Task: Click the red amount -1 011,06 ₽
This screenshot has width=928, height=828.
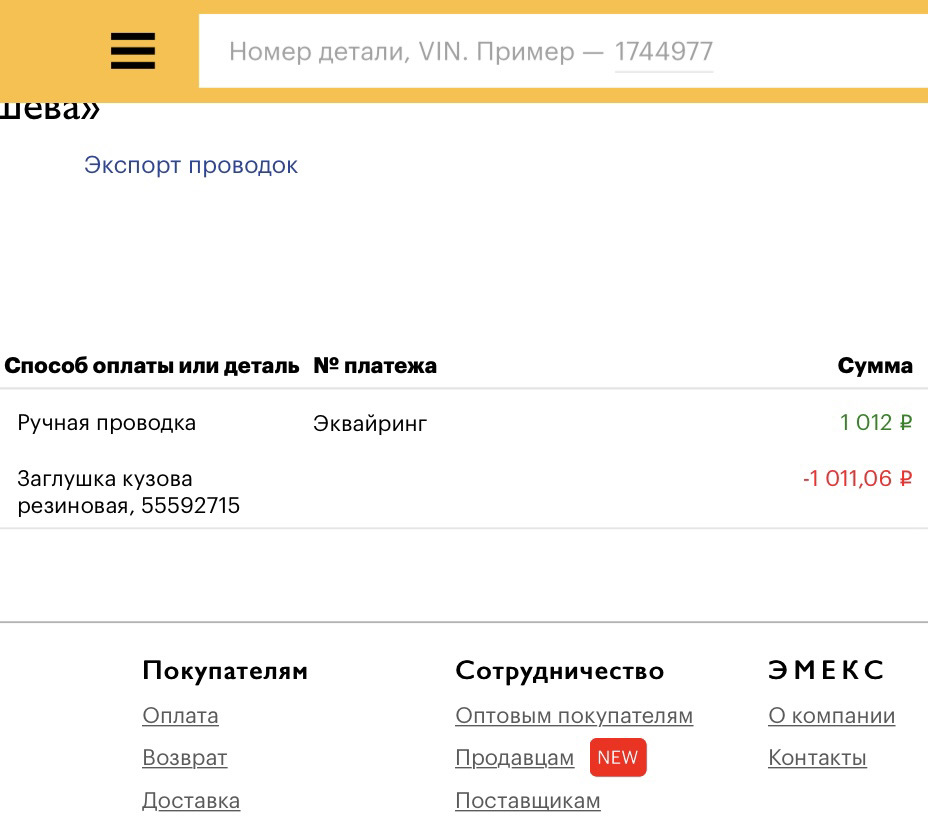Action: coord(855,478)
